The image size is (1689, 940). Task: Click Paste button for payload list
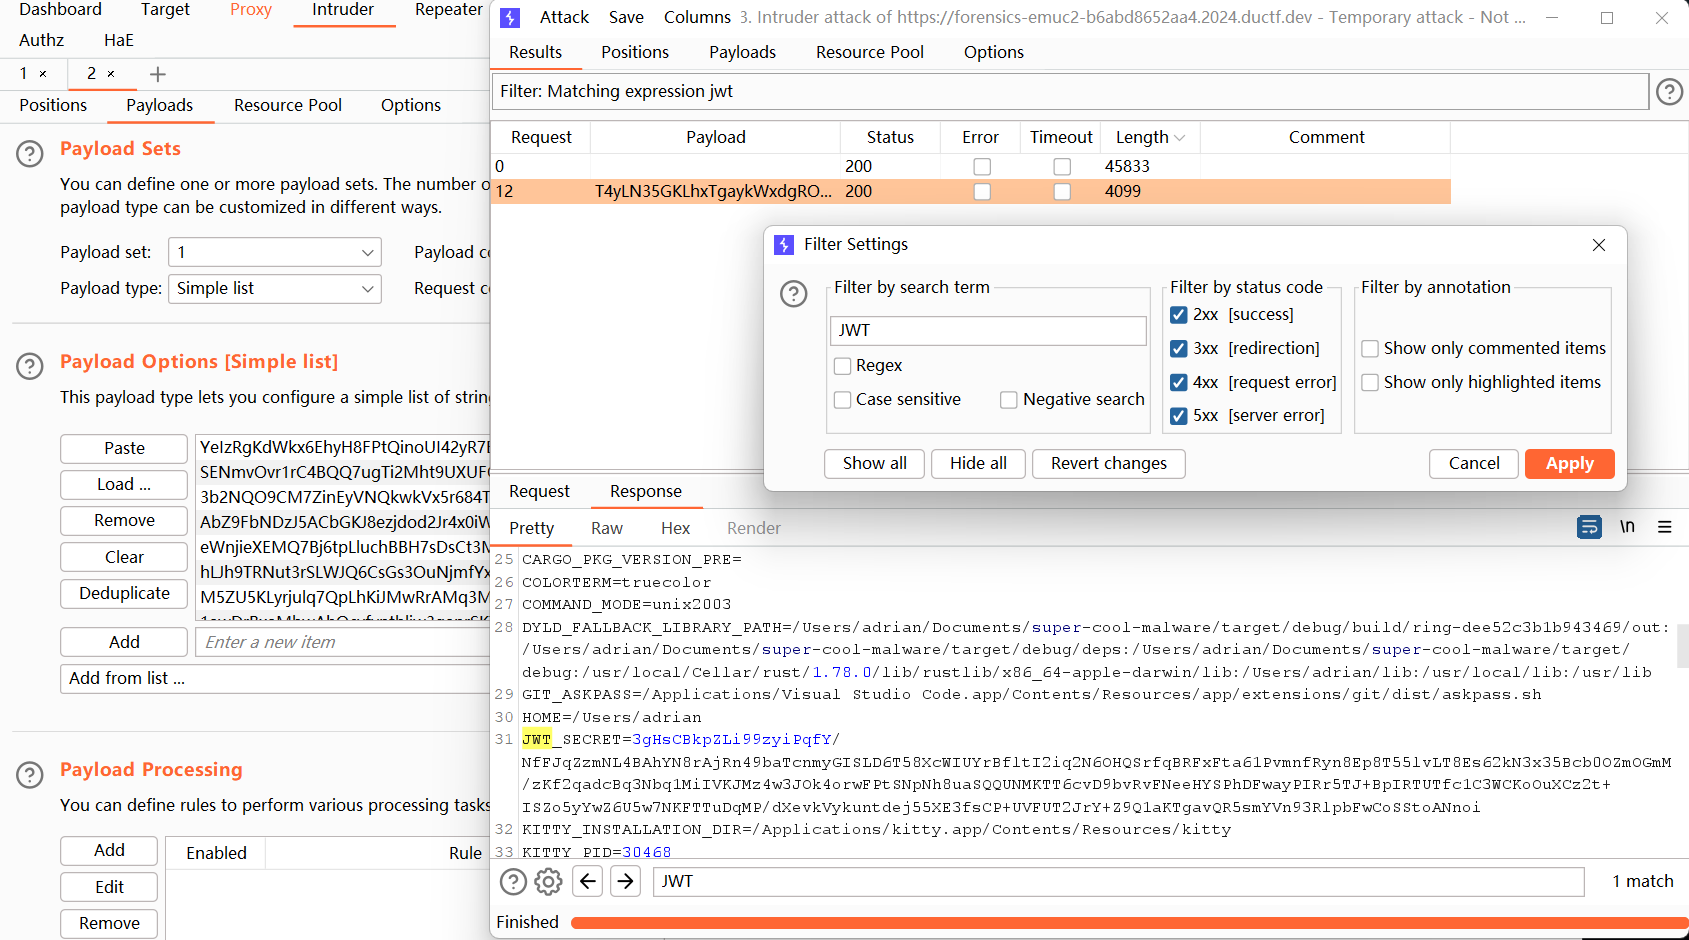tap(124, 449)
